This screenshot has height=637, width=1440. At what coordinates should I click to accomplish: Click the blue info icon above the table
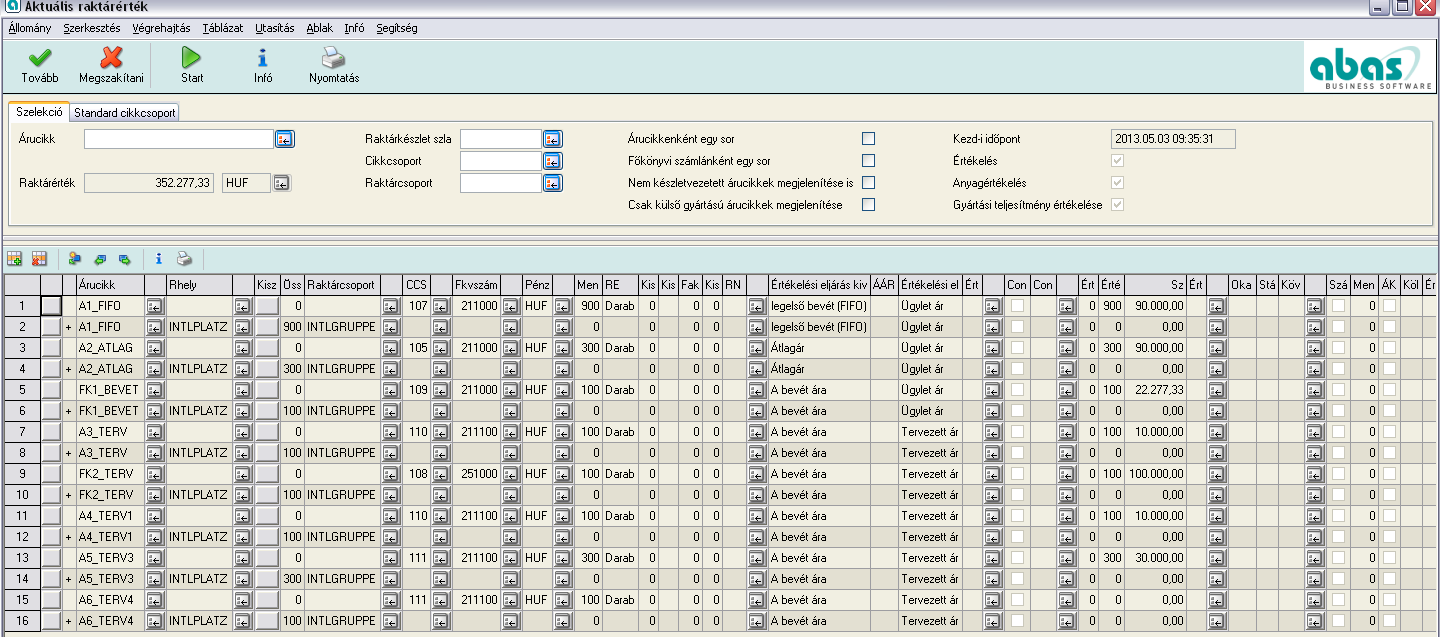(158, 259)
